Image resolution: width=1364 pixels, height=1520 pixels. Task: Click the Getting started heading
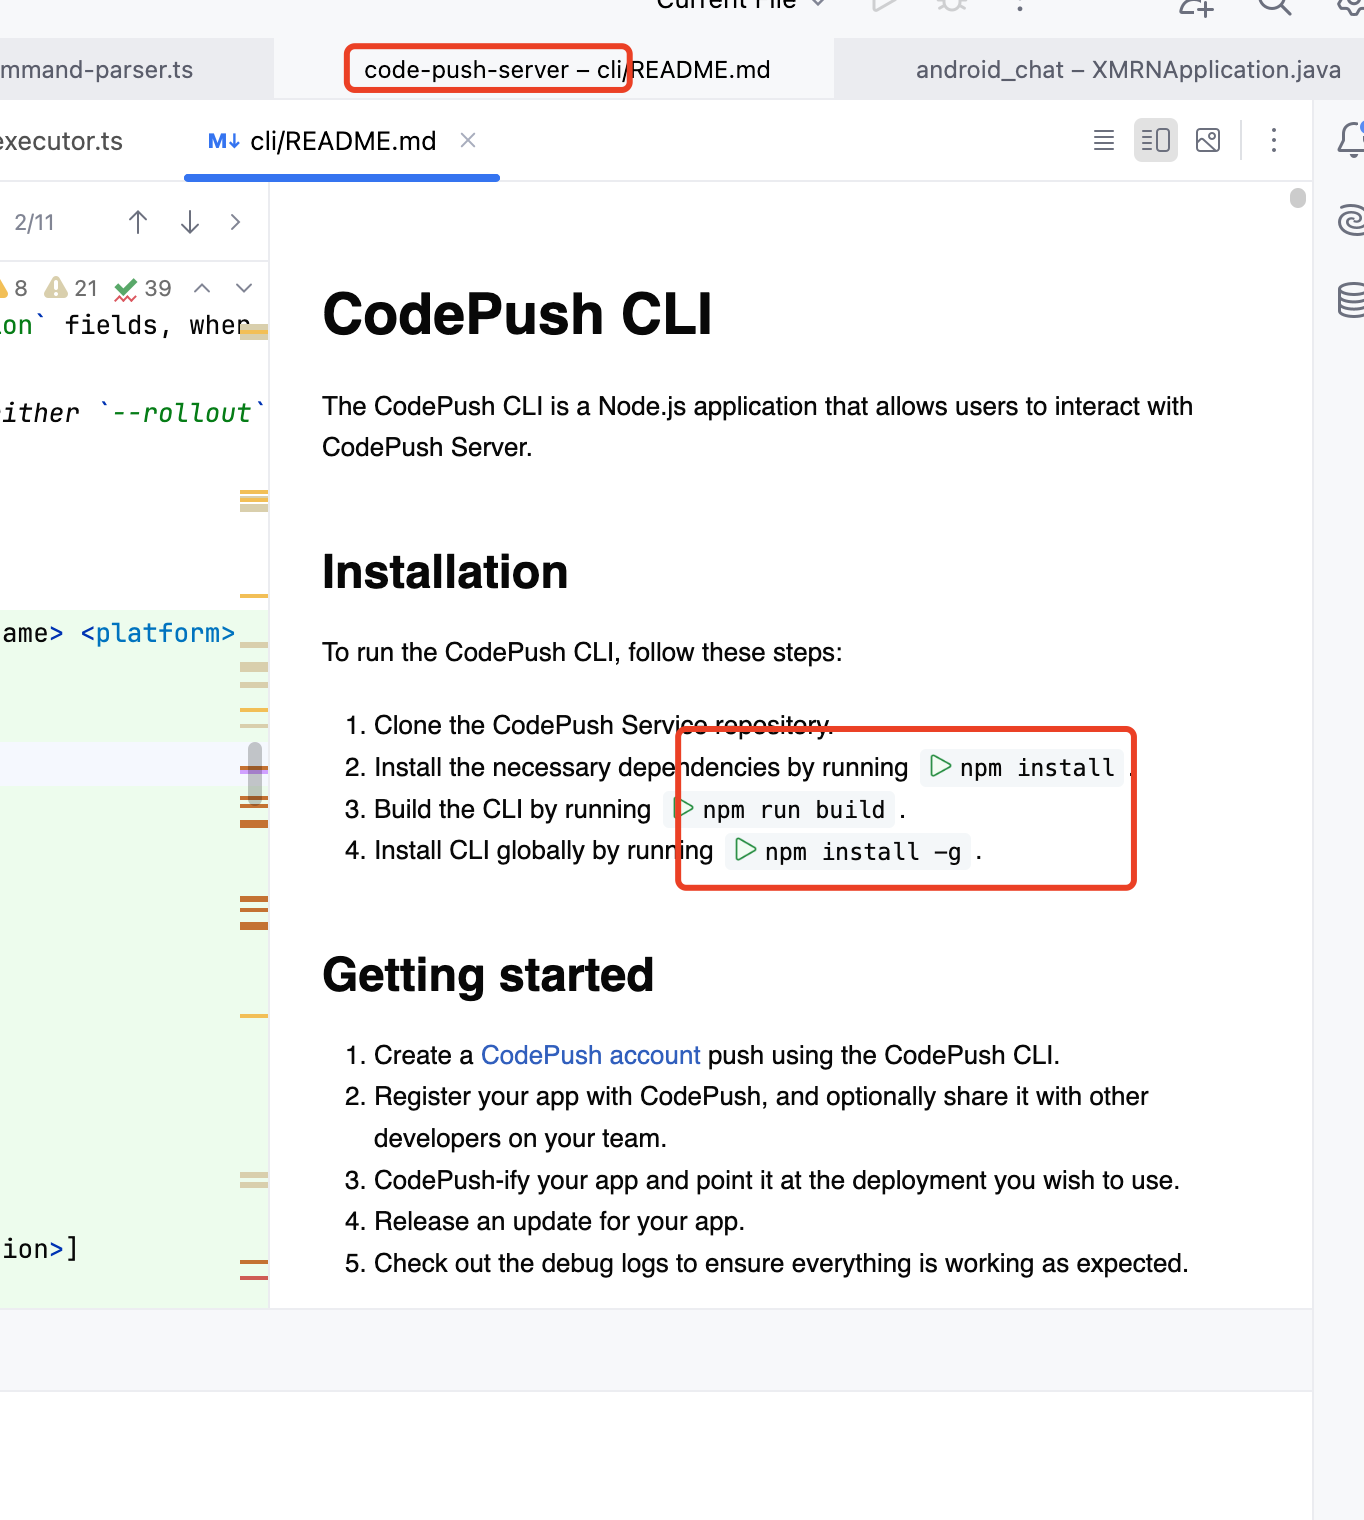coord(488,975)
